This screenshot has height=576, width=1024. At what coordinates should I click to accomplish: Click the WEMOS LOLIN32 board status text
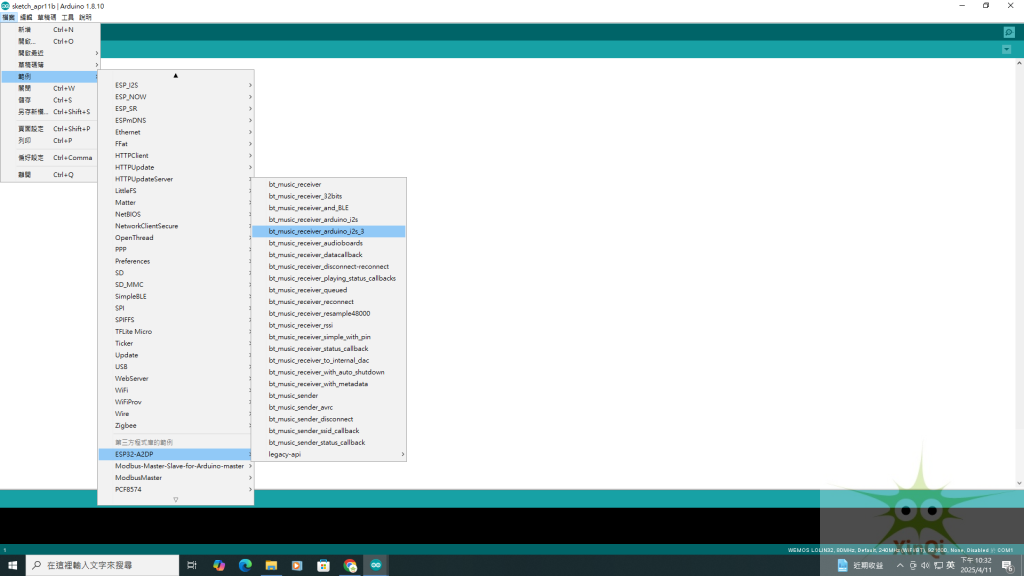901,550
